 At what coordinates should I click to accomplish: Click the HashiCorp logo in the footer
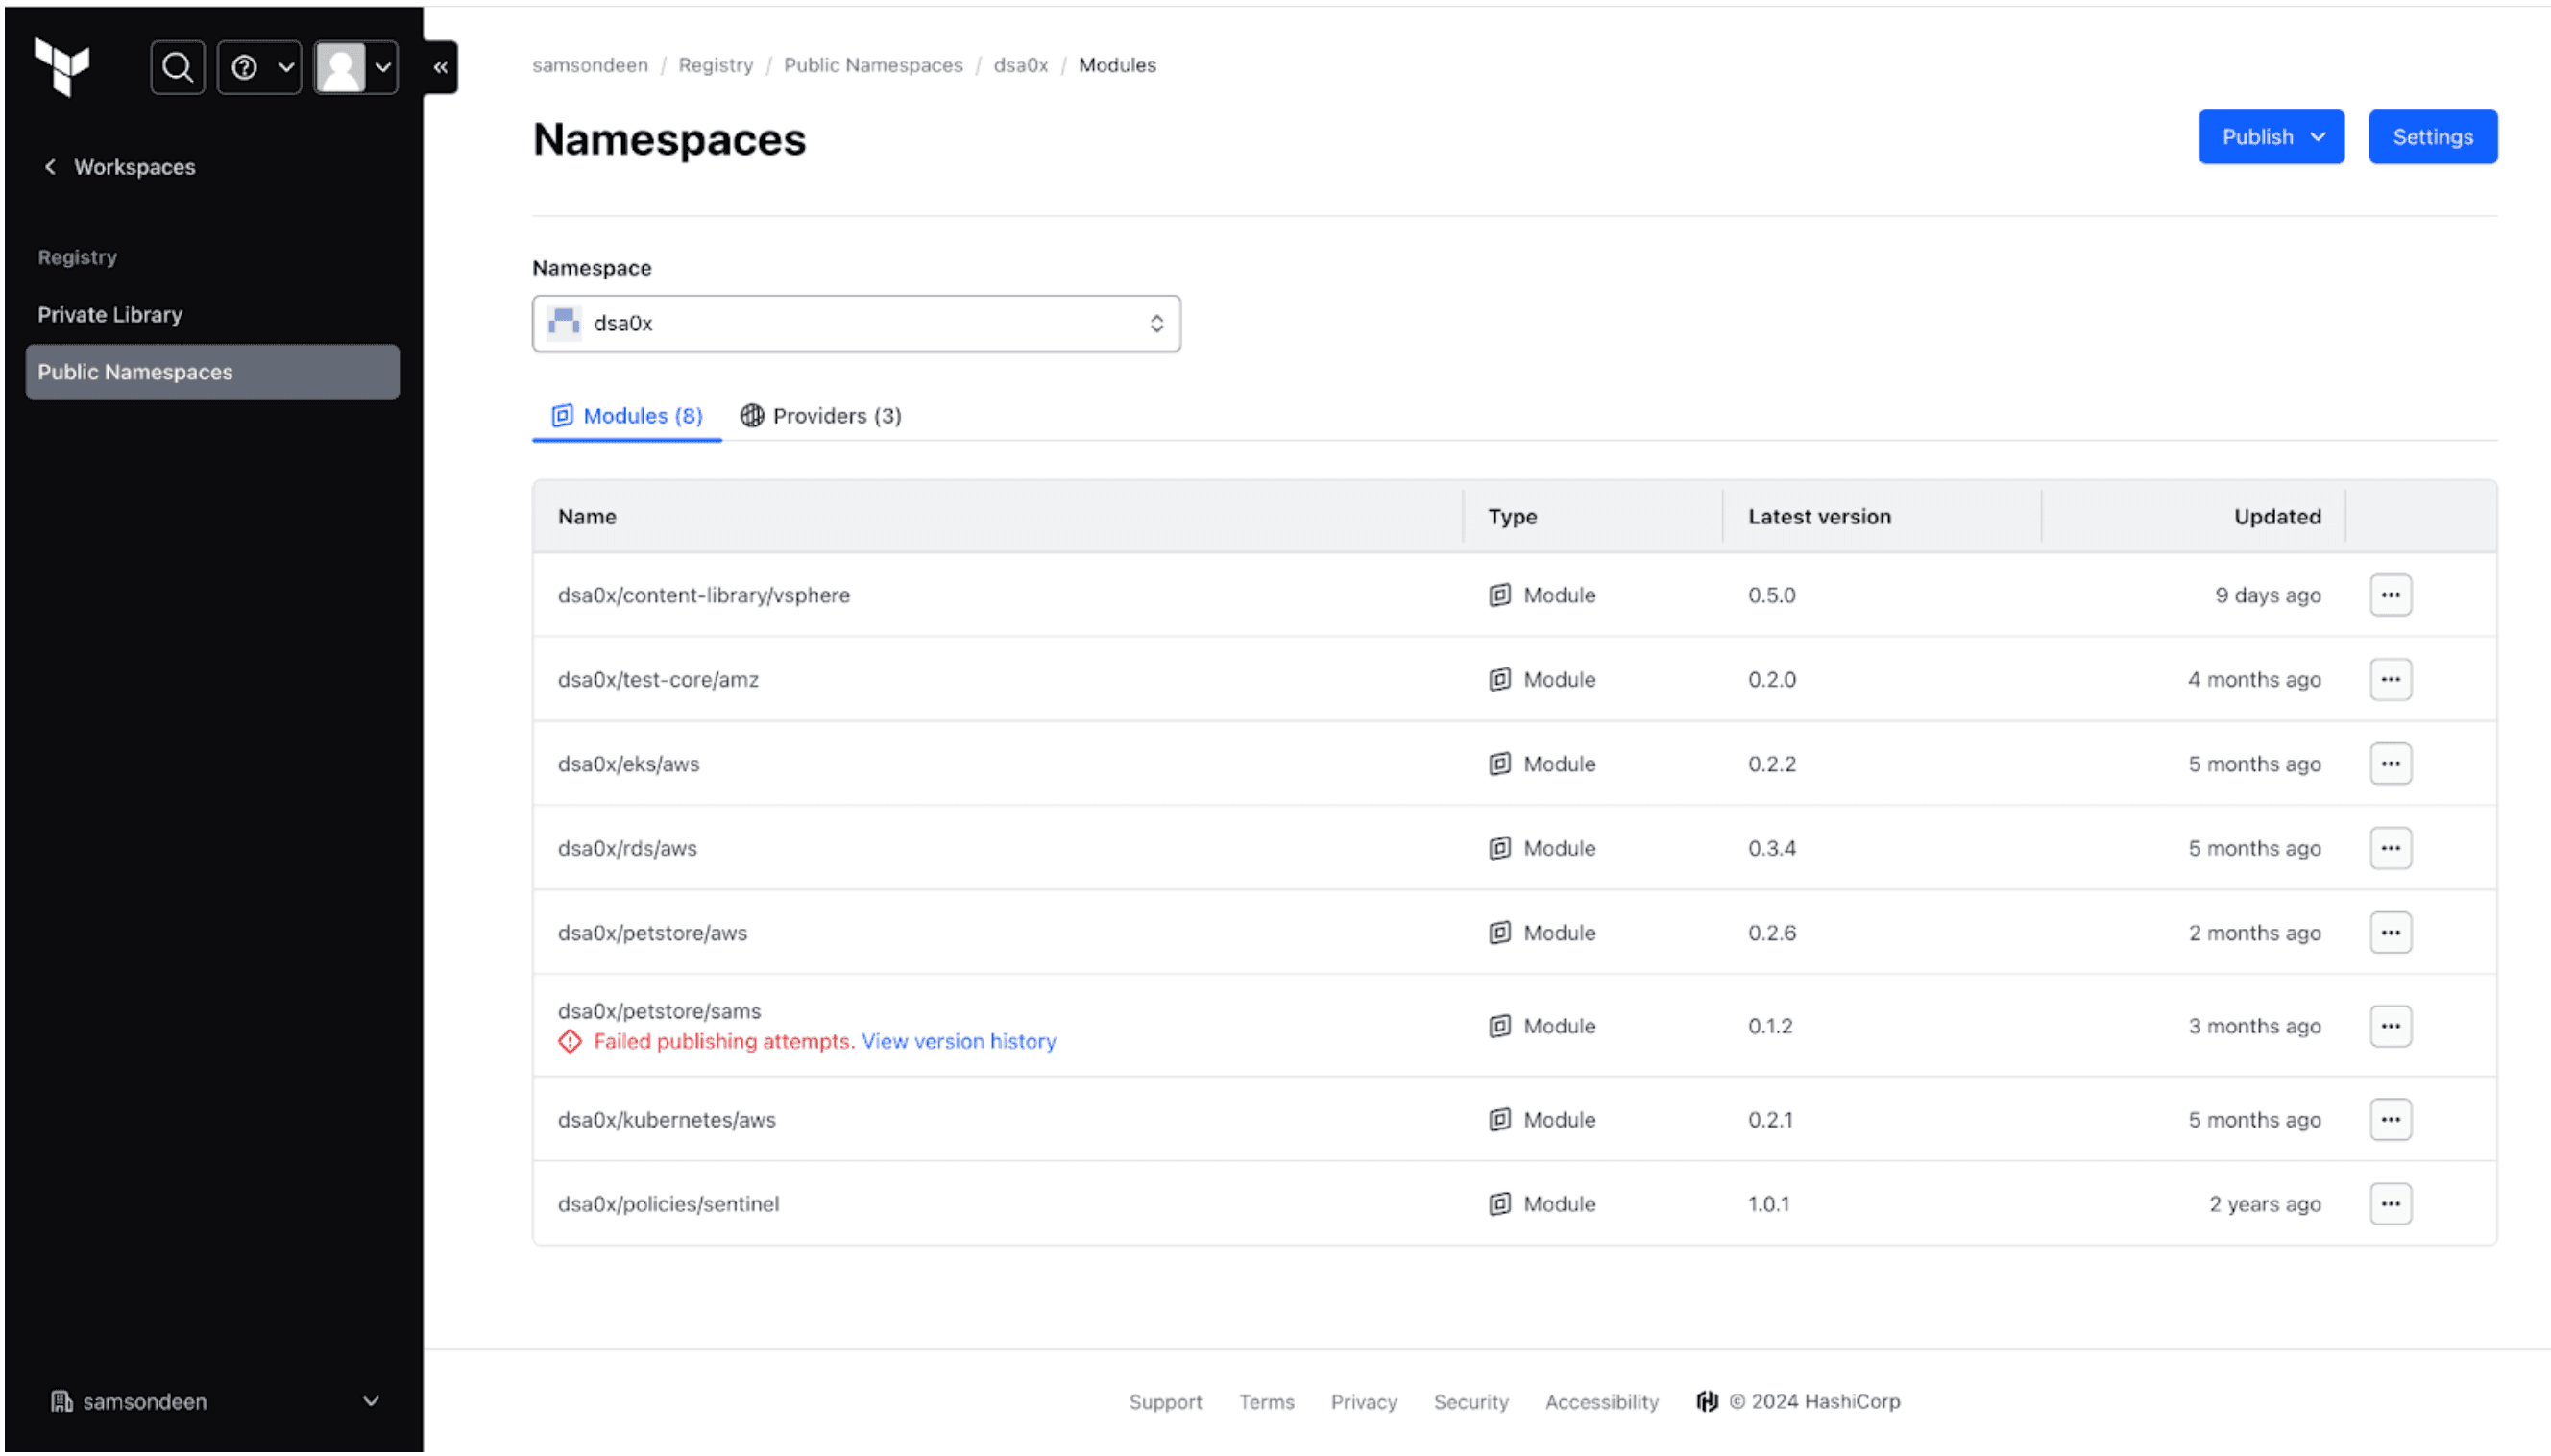(x=1707, y=1401)
